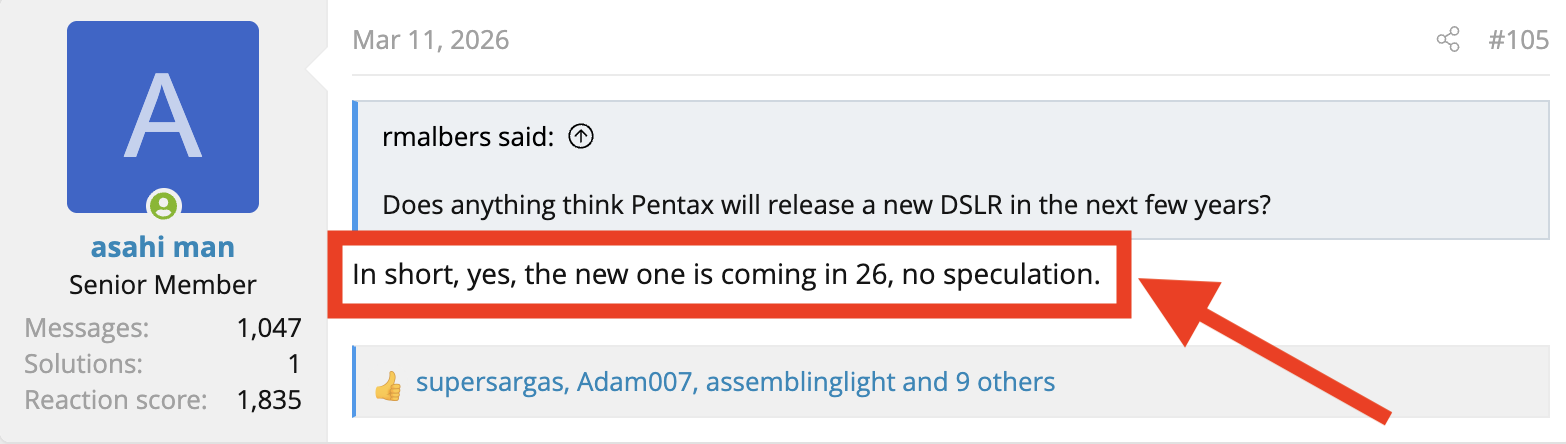Click the Solutions count of 1
The height and width of the screenshot is (444, 1566).
tap(295, 364)
